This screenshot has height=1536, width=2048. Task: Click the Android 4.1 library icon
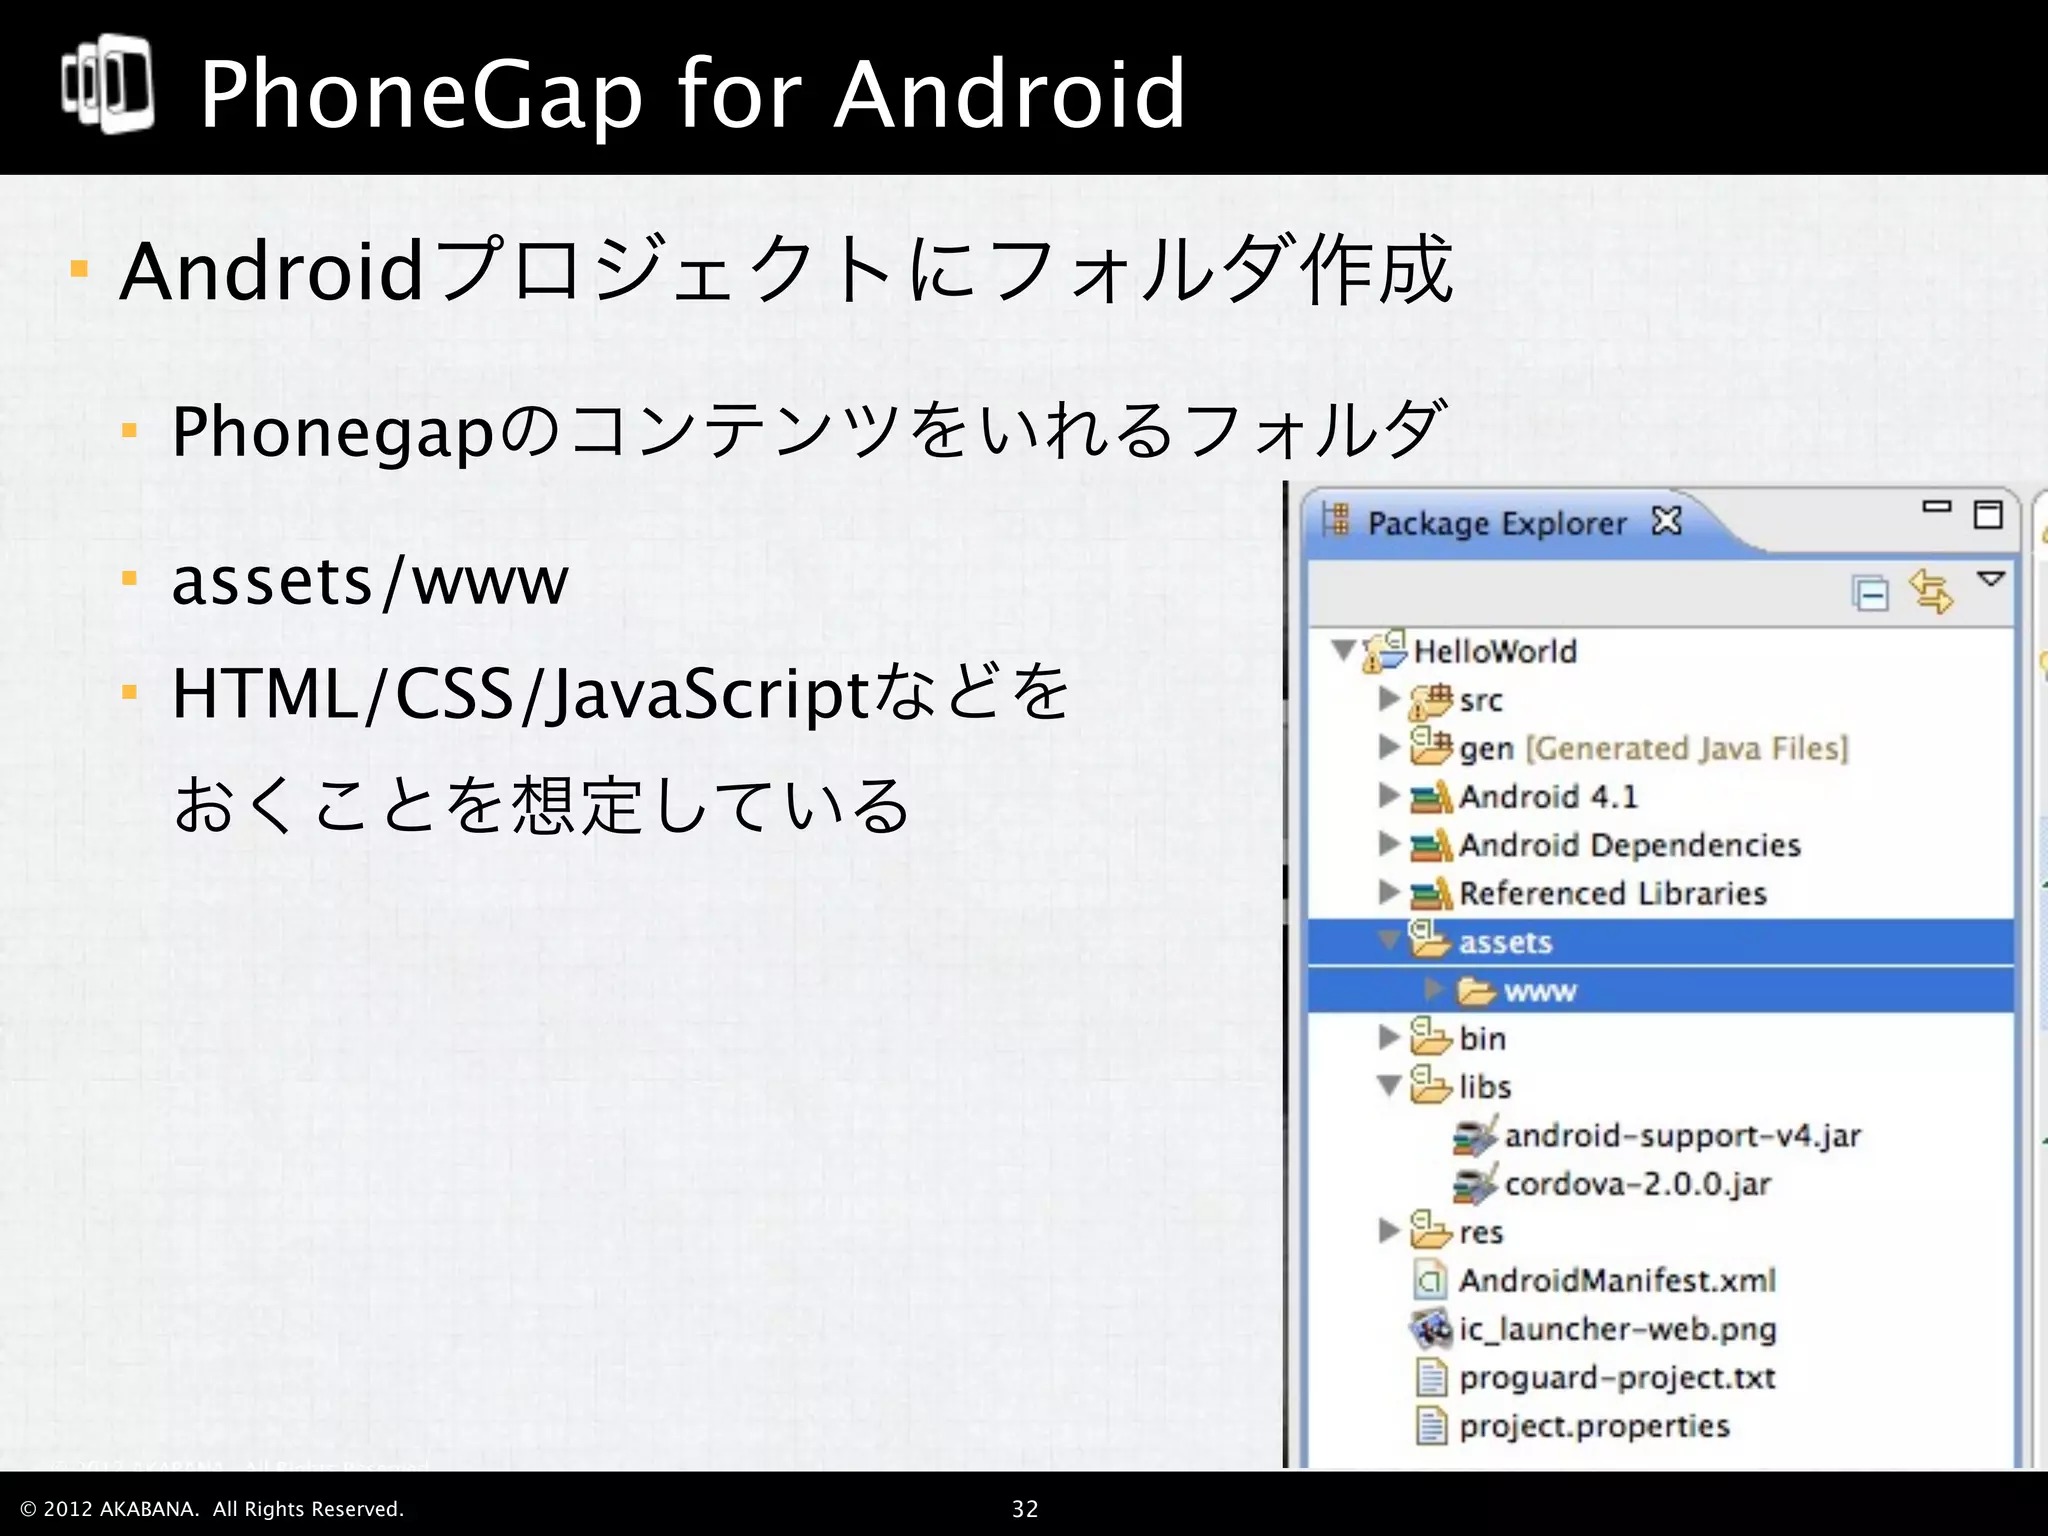click(x=1431, y=797)
